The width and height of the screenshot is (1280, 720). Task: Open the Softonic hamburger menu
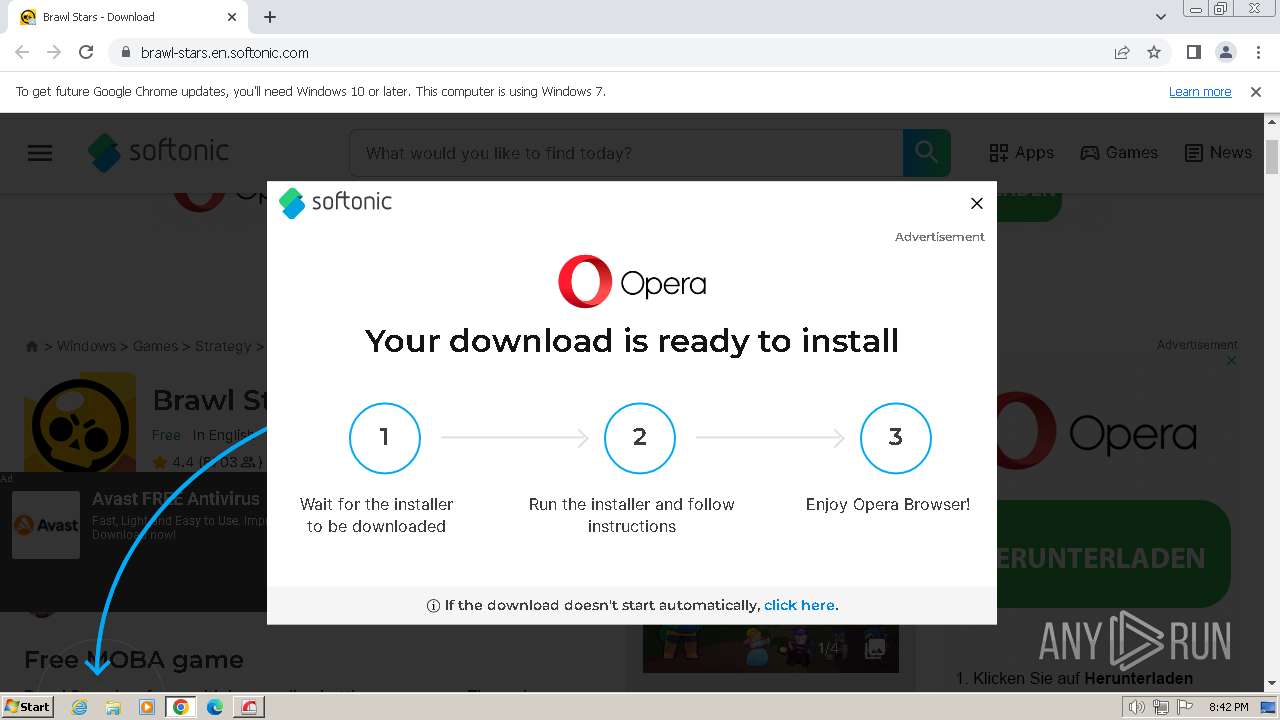tap(40, 153)
